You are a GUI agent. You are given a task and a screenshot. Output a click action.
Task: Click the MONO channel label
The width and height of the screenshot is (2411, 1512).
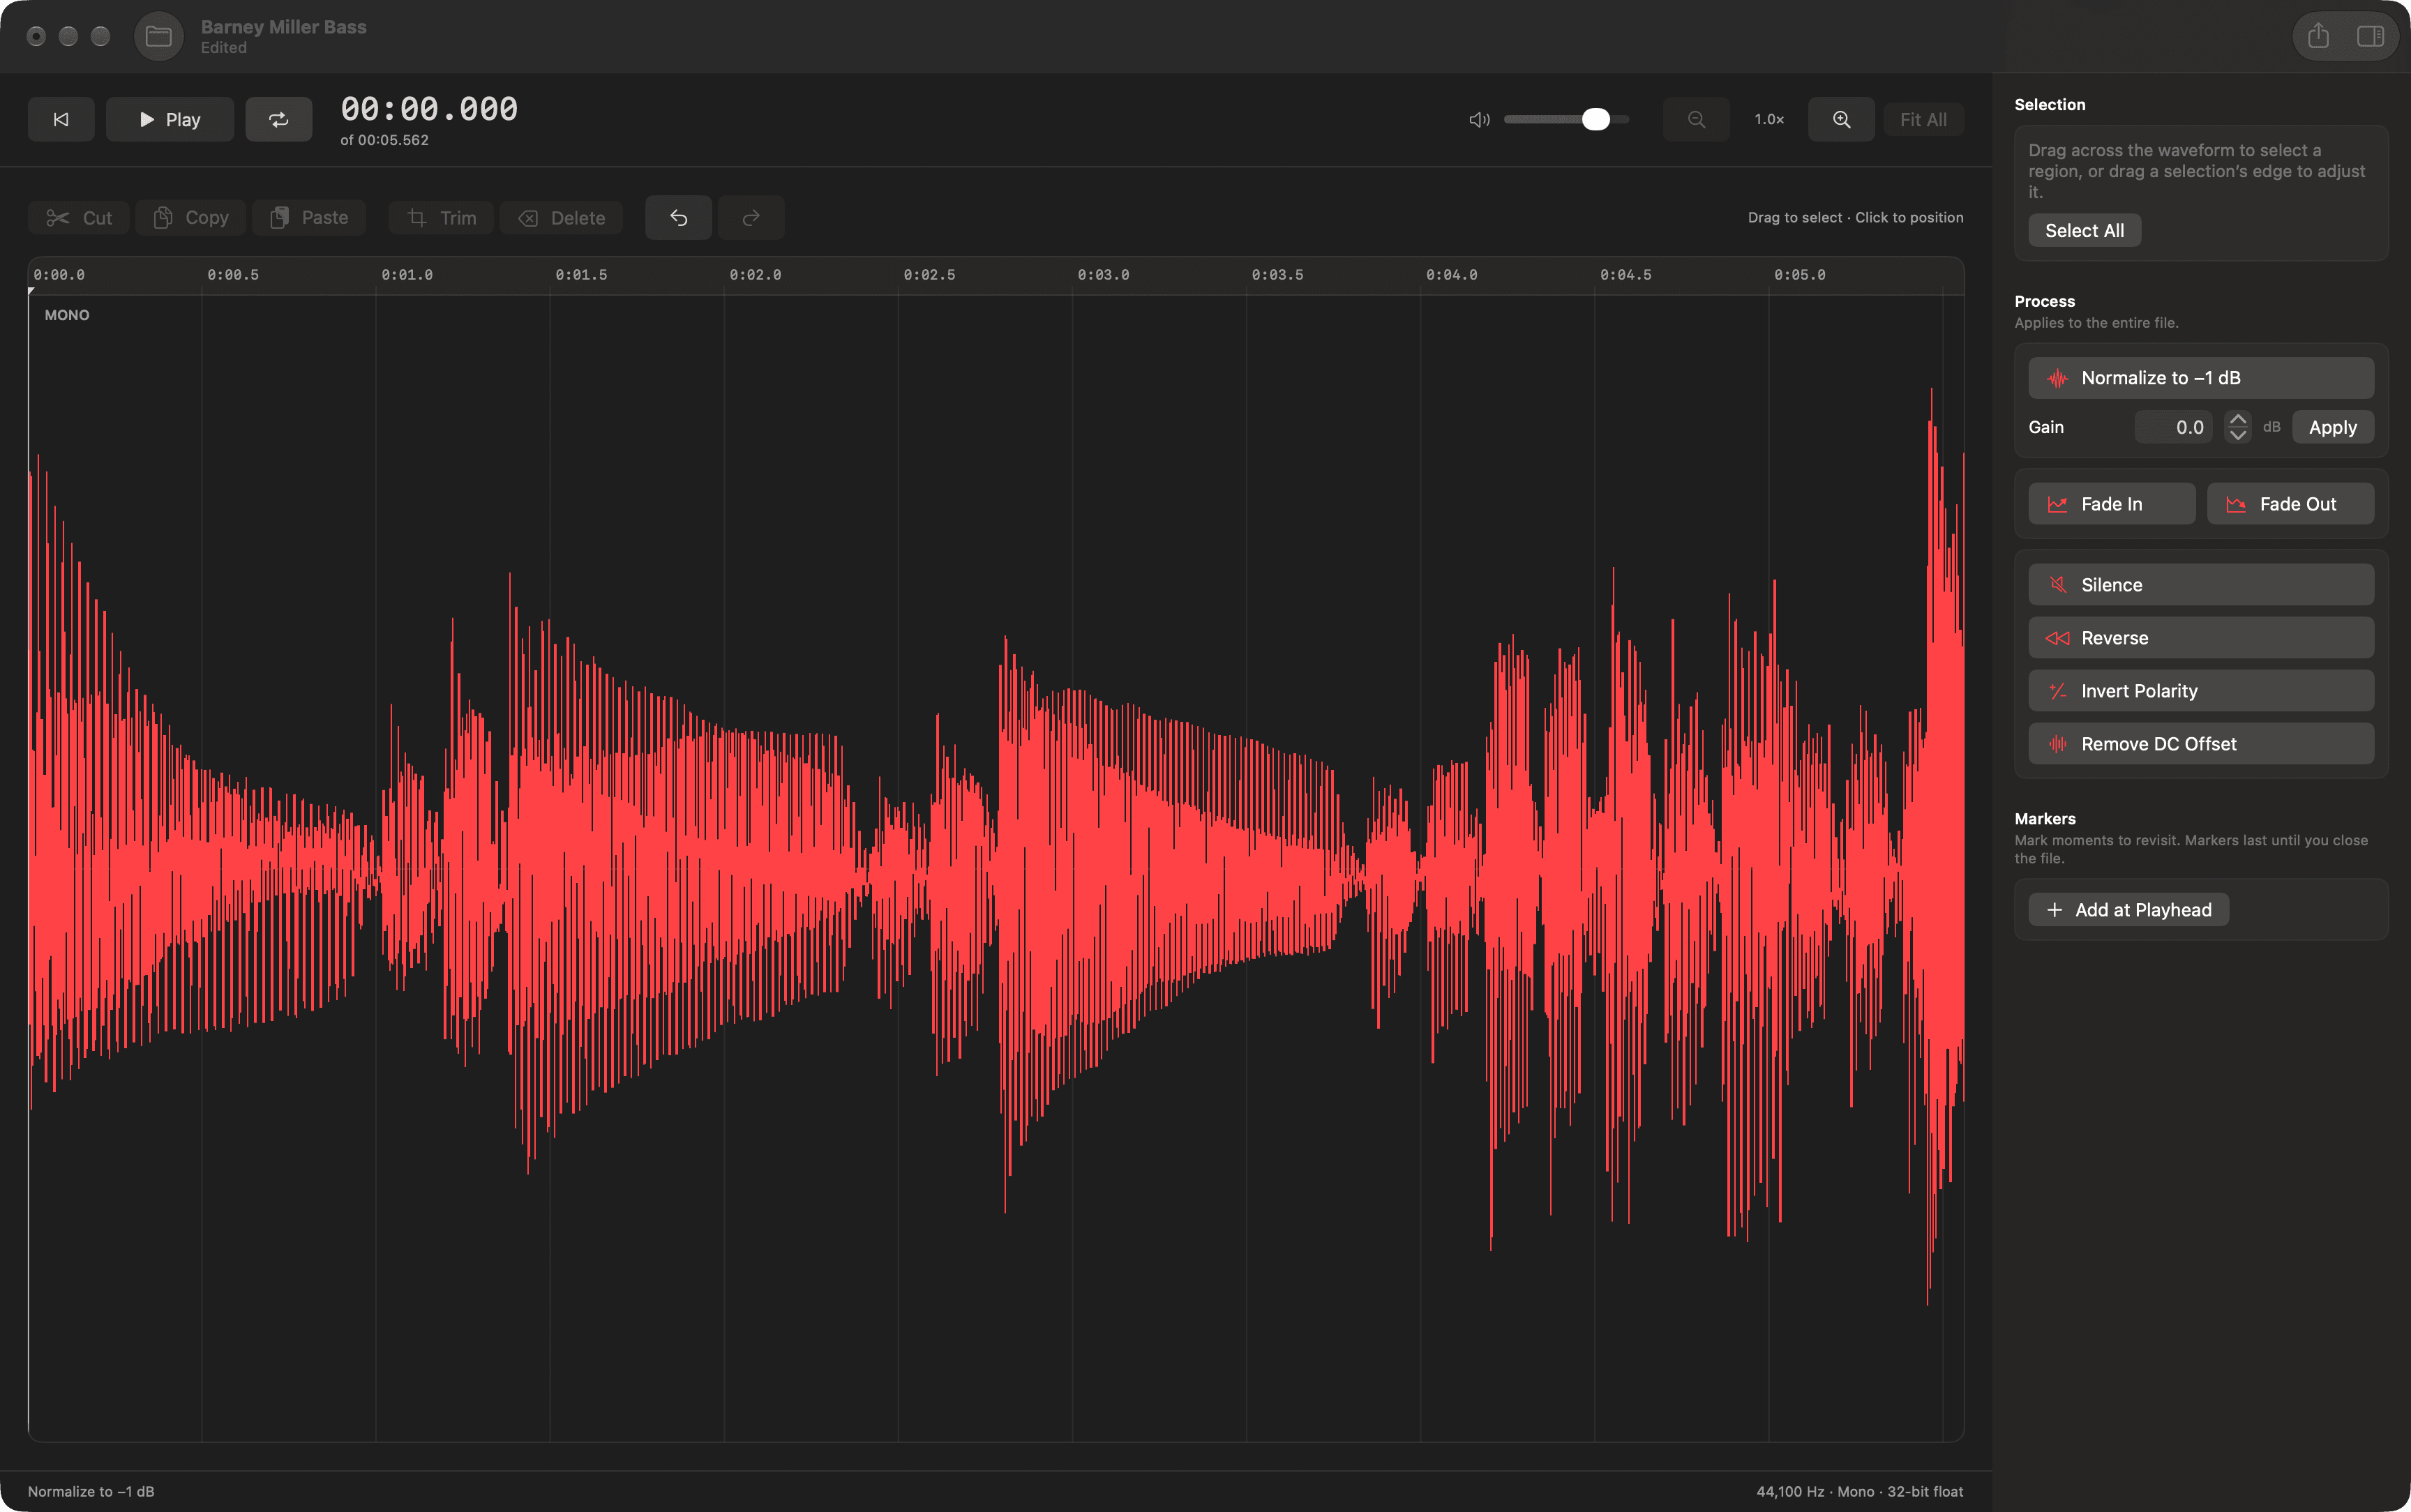67,315
